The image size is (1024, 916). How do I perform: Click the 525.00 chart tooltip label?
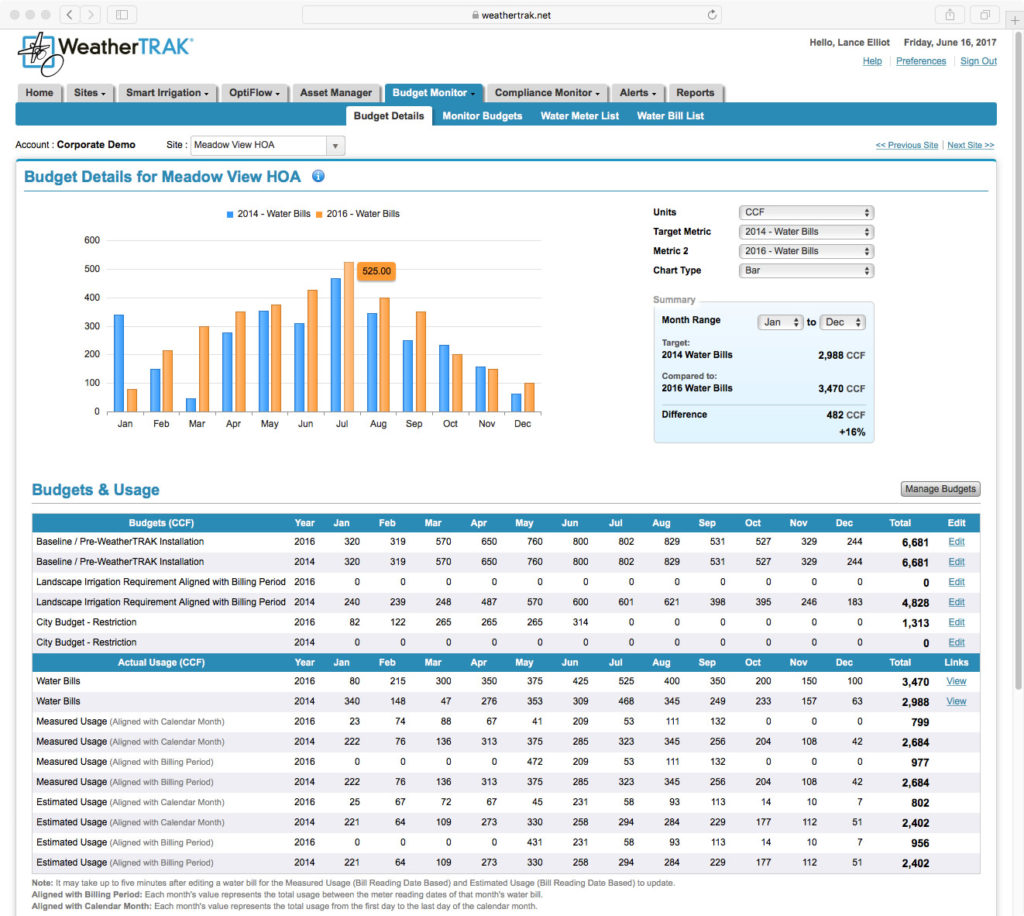tap(376, 271)
